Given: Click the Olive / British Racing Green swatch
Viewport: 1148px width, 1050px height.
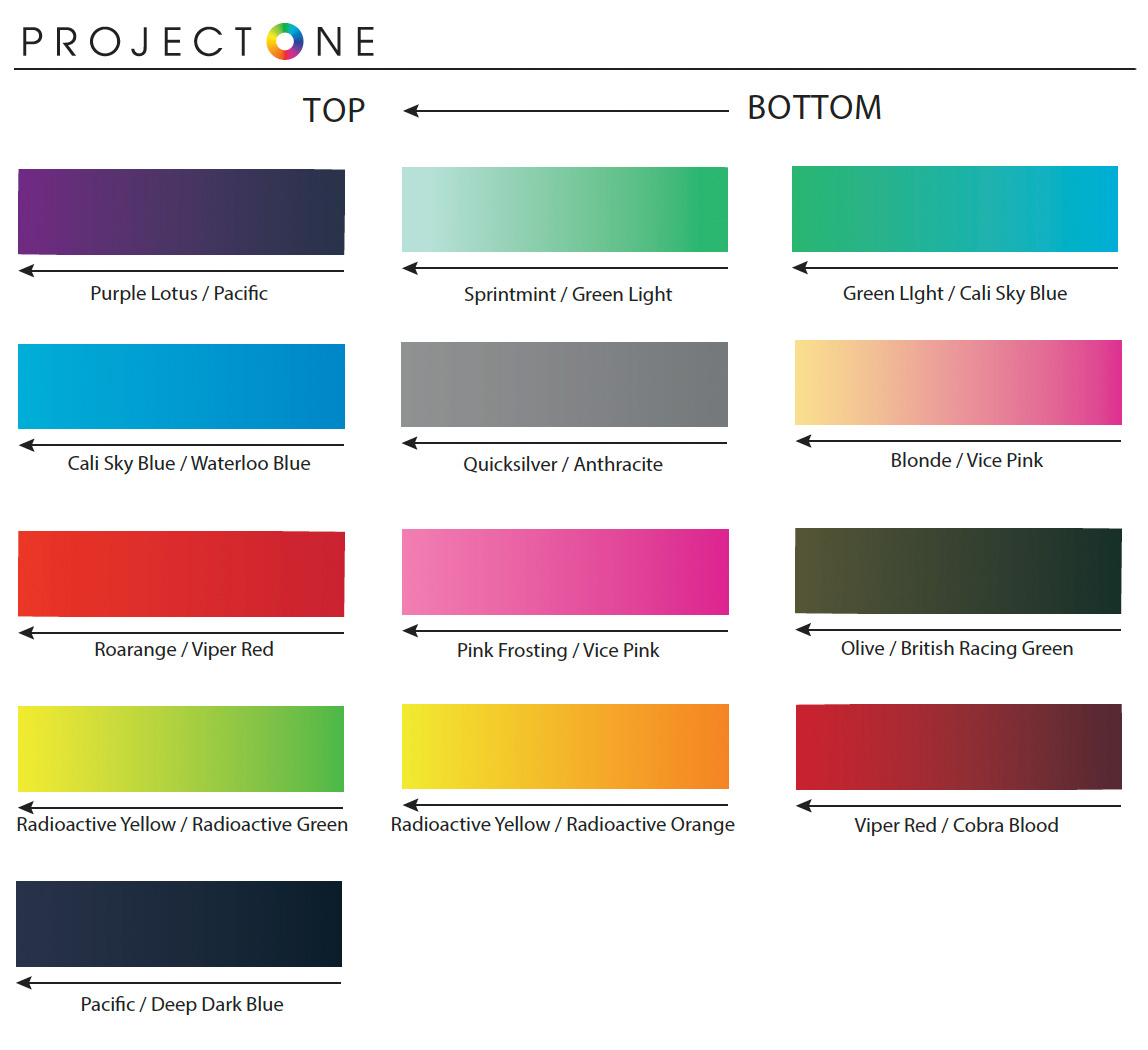Looking at the screenshot, I should pyautogui.click(x=958, y=571).
